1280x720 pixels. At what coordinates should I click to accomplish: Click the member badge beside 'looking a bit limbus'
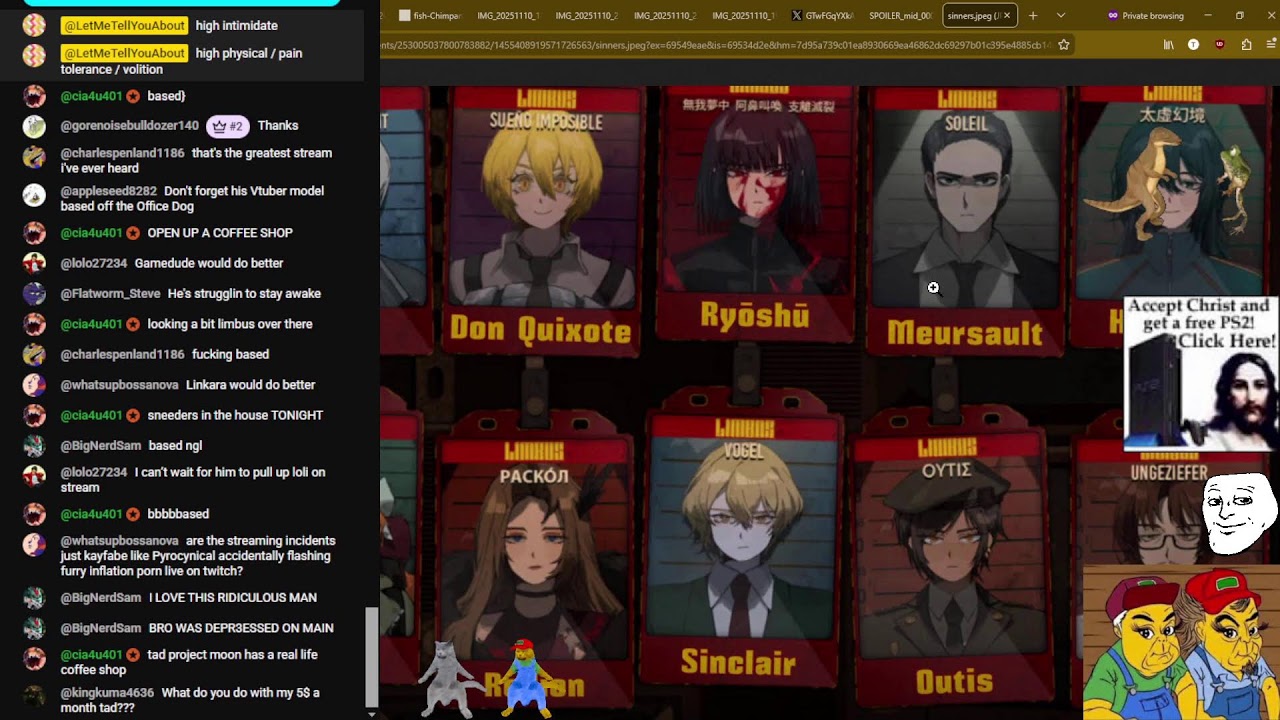[x=133, y=324]
